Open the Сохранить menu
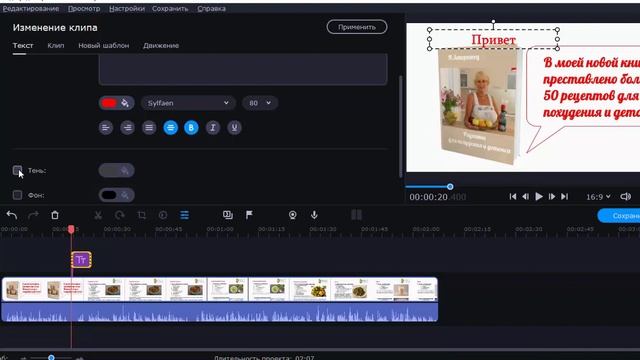The width and height of the screenshot is (640, 360). click(170, 9)
